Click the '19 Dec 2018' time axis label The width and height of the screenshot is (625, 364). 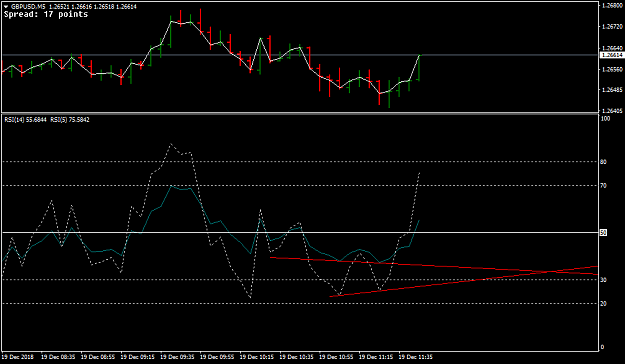tap(18, 357)
